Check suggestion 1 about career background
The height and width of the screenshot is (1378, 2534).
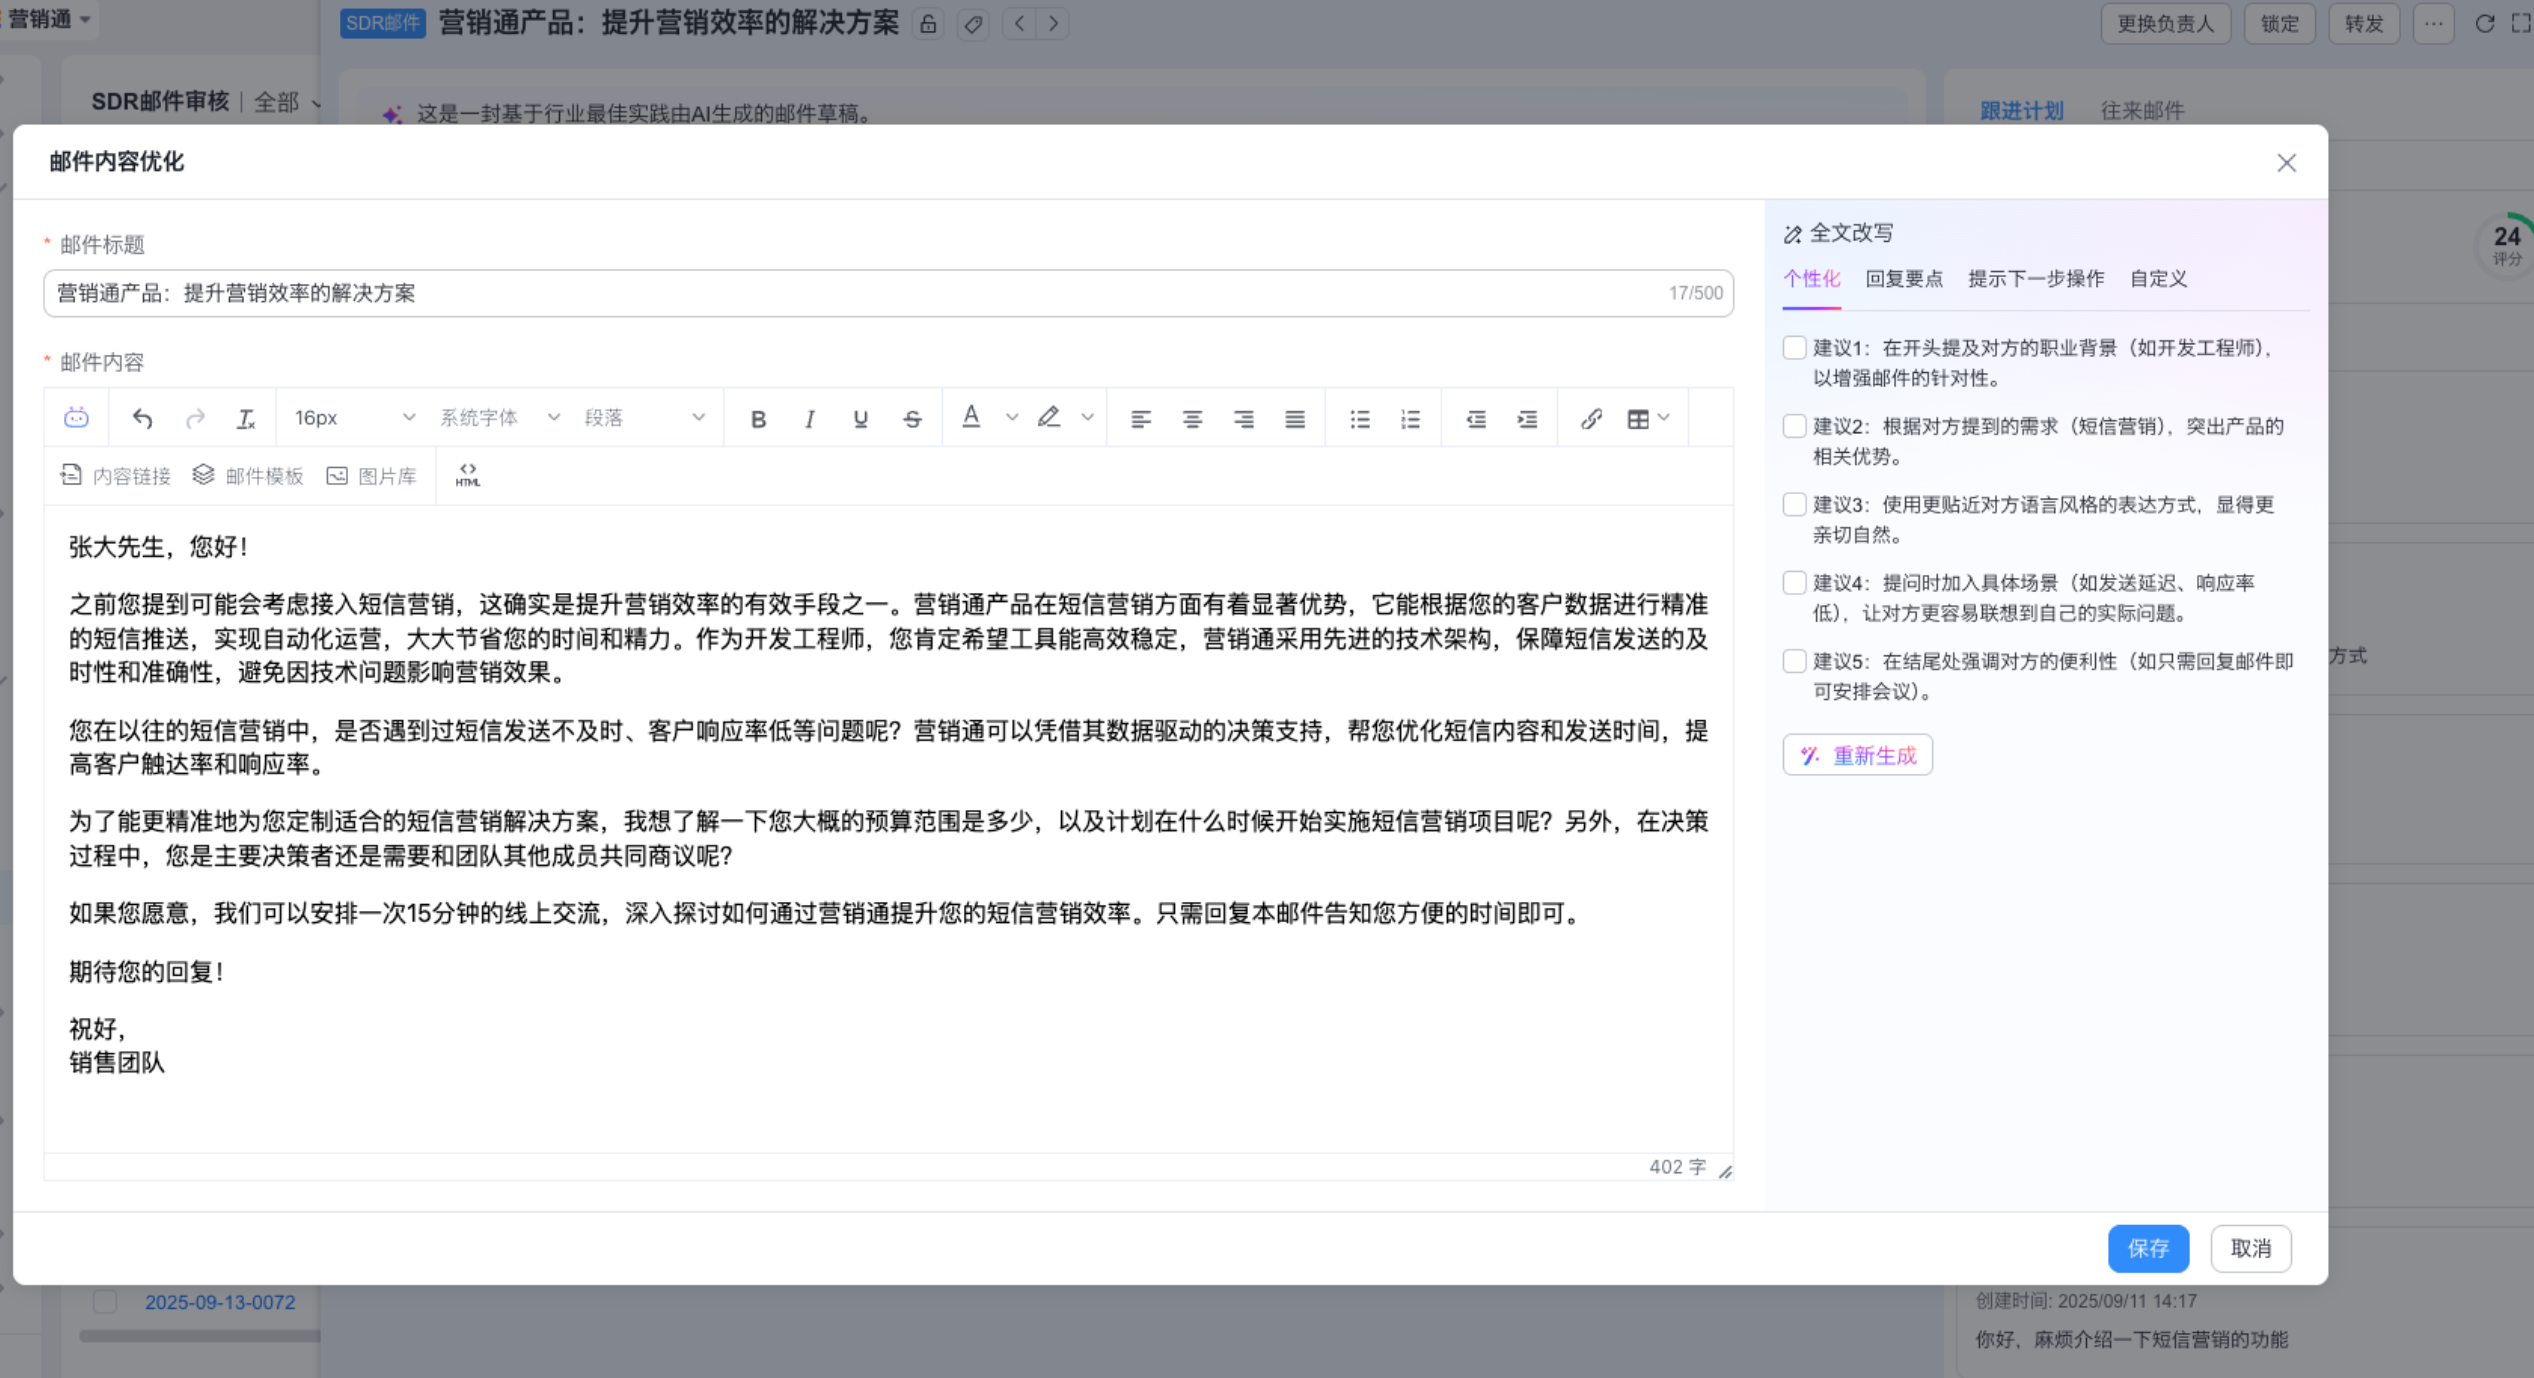pos(1794,348)
